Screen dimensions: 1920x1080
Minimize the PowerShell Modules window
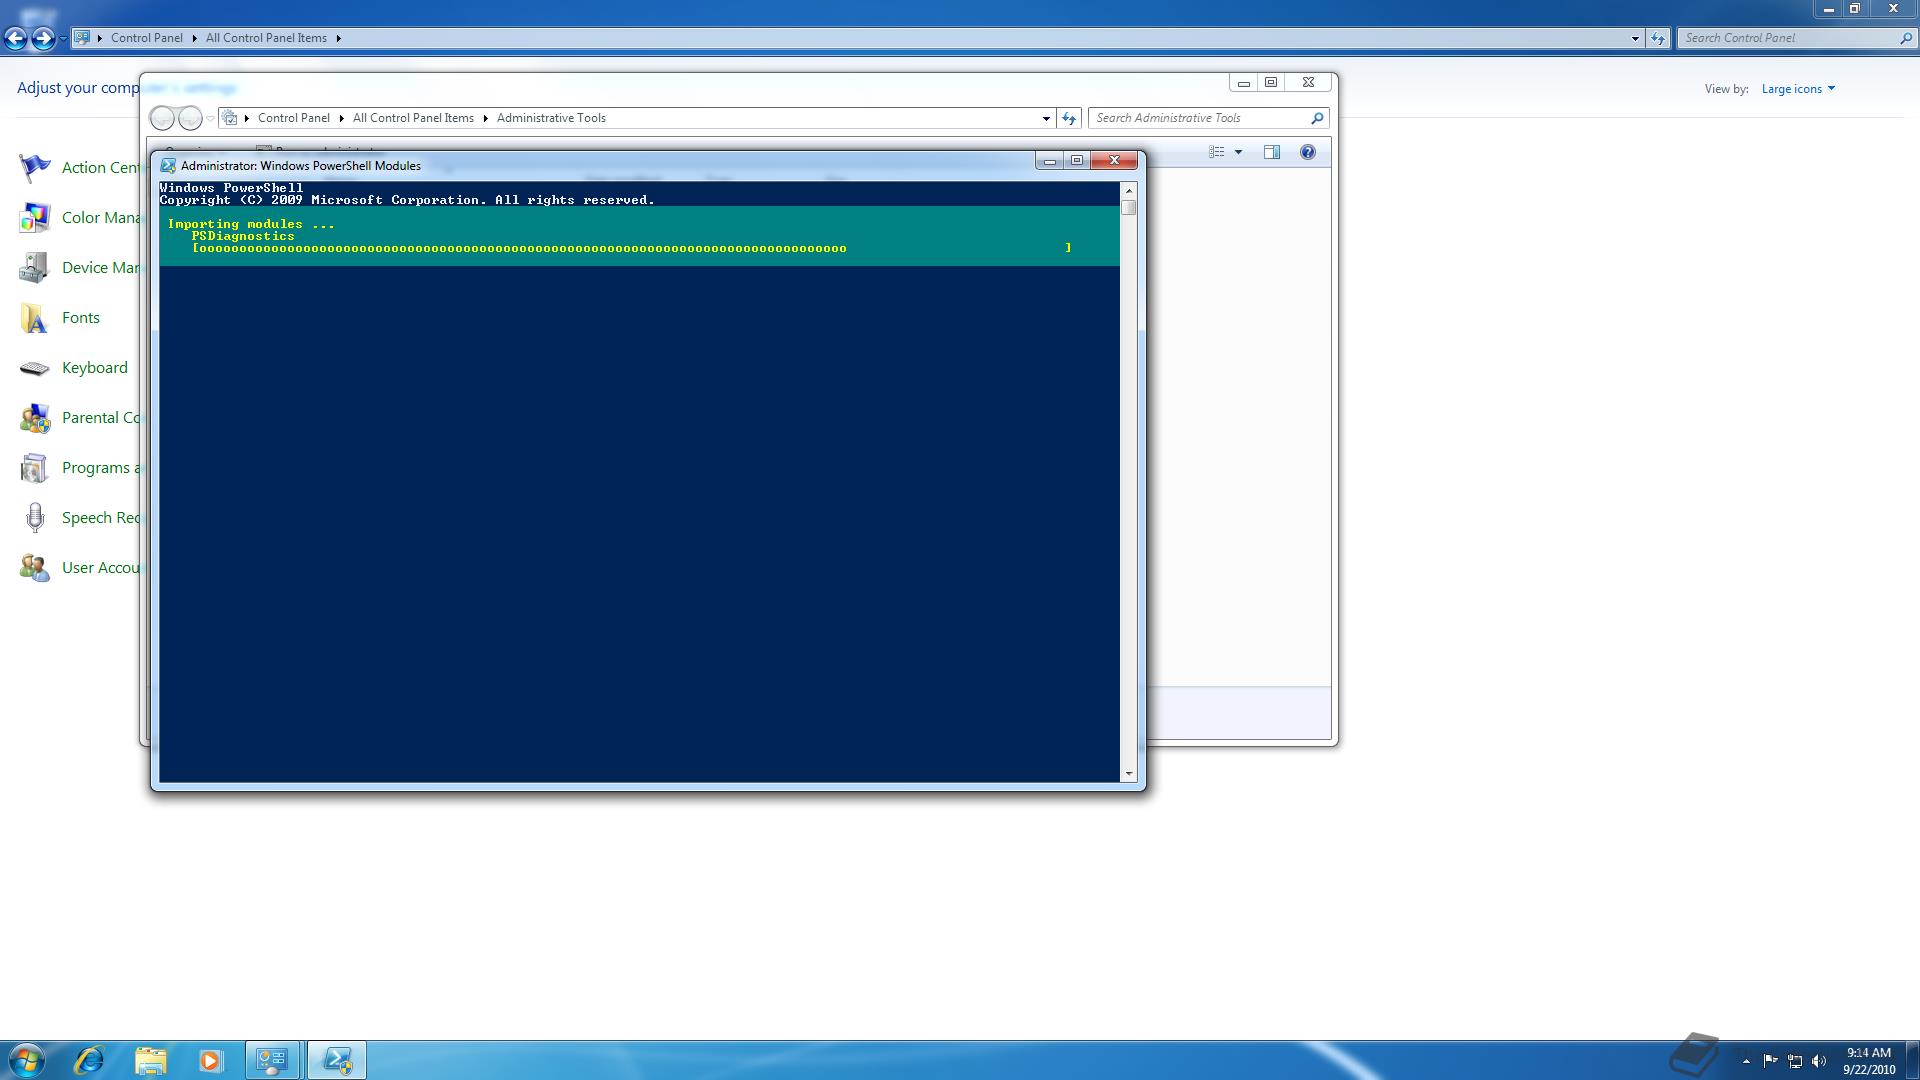pos(1049,161)
